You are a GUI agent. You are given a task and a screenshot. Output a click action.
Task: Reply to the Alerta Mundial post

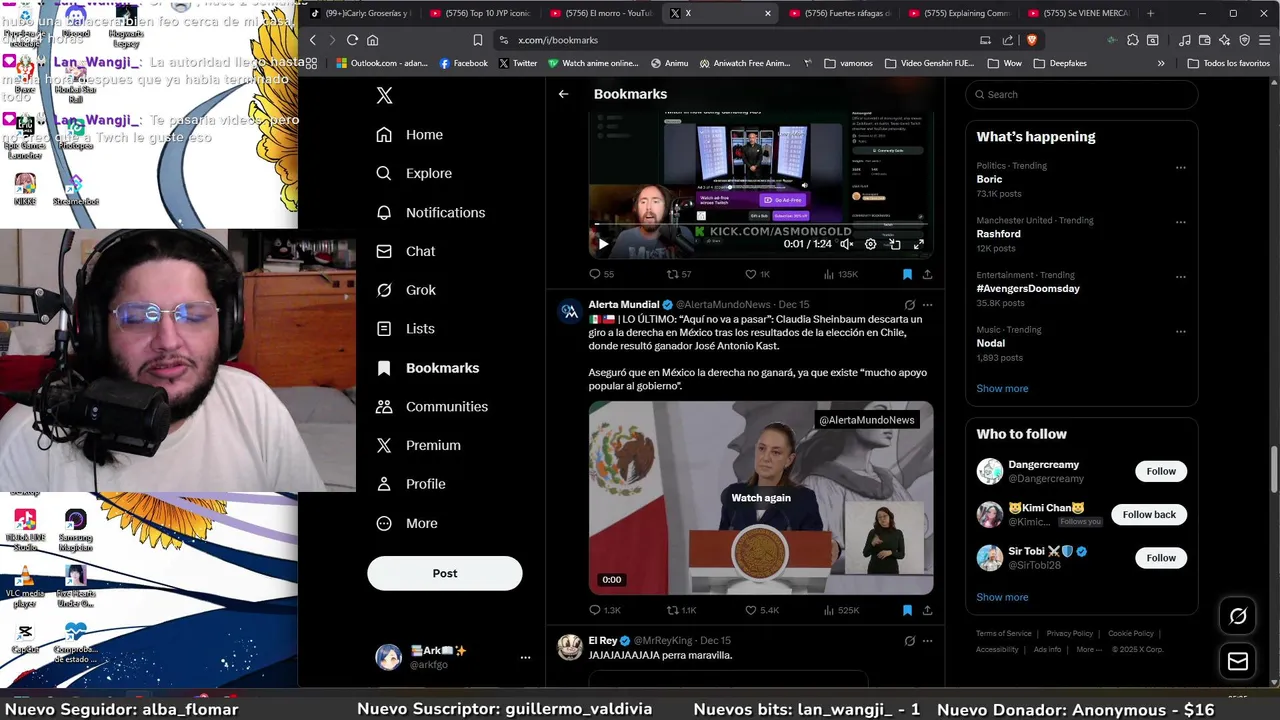pos(605,610)
